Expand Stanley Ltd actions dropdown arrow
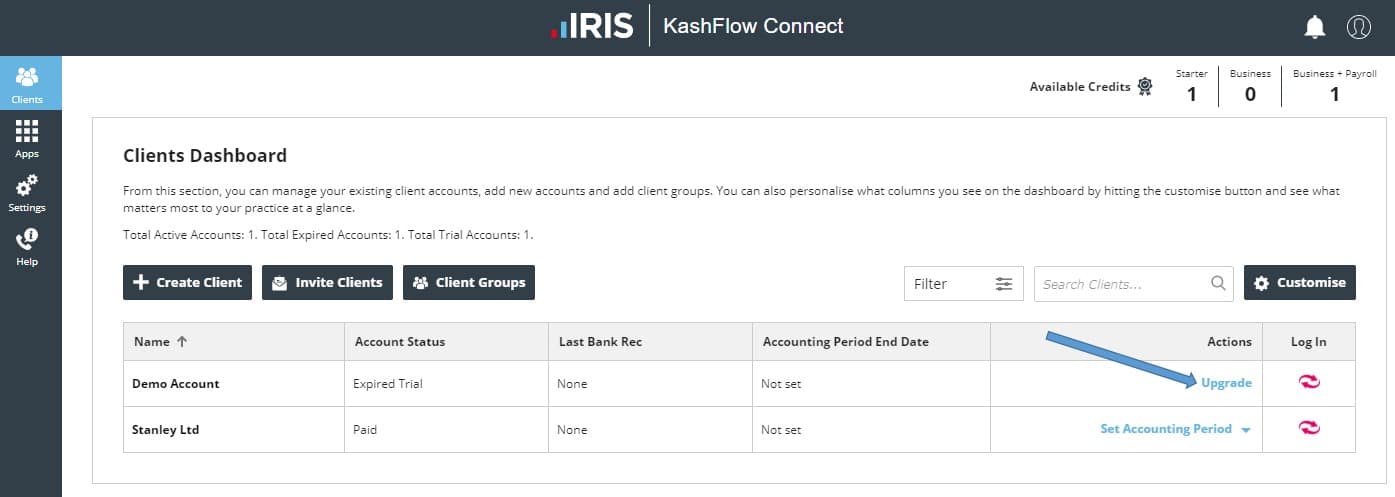 1245,430
